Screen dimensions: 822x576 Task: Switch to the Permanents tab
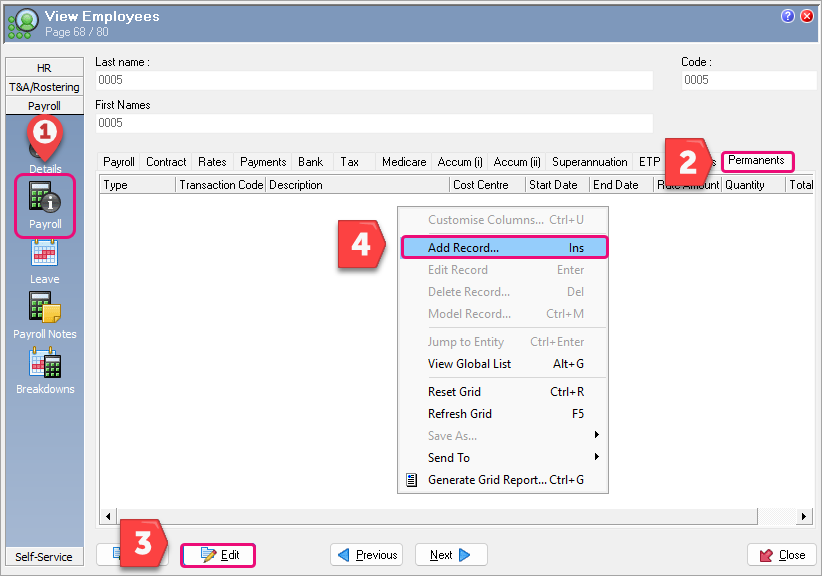click(756, 161)
